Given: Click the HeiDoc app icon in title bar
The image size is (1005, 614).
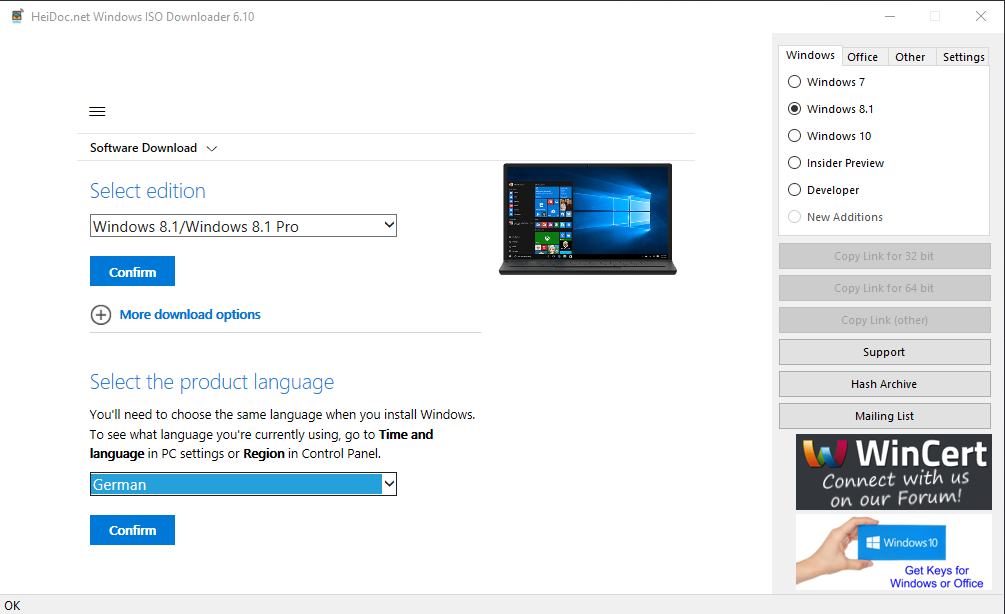Looking at the screenshot, I should (x=17, y=16).
